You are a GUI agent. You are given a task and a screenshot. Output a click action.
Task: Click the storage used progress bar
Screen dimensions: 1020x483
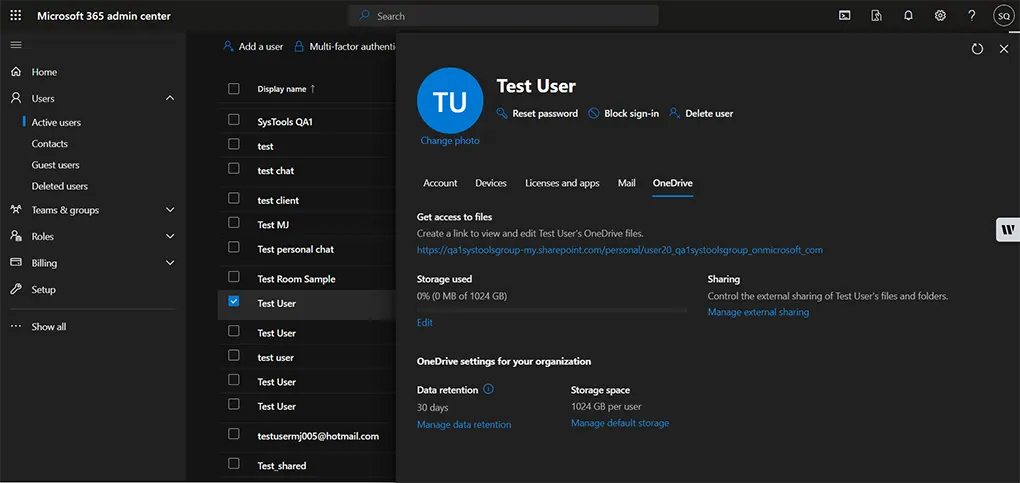point(552,310)
